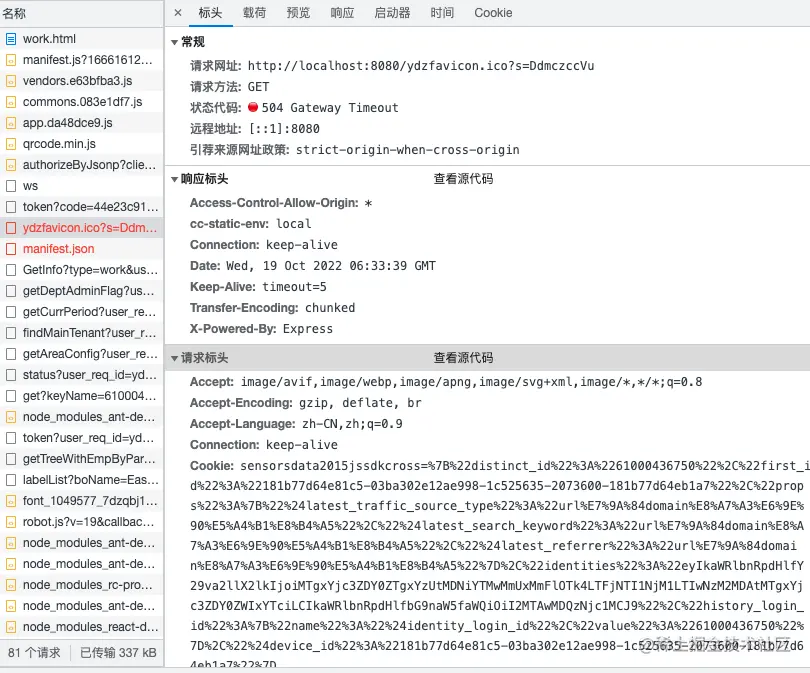
Task: Collapse the 常规 section
Action: click(175, 42)
